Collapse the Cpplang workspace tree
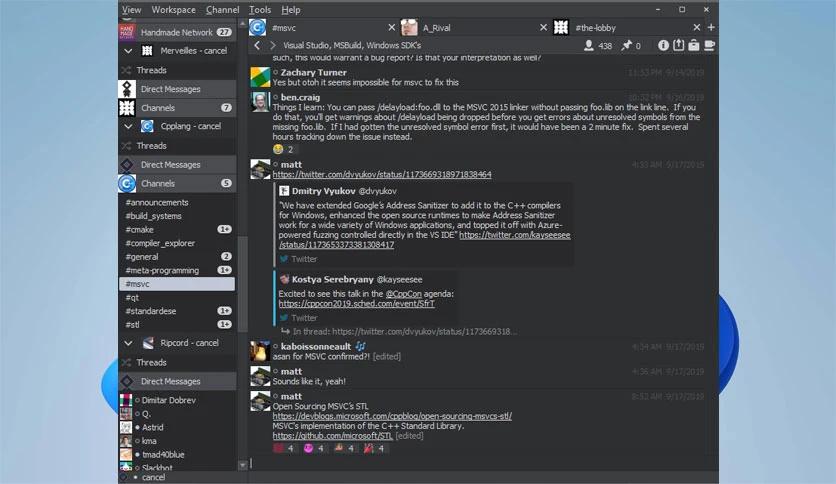 (128, 126)
